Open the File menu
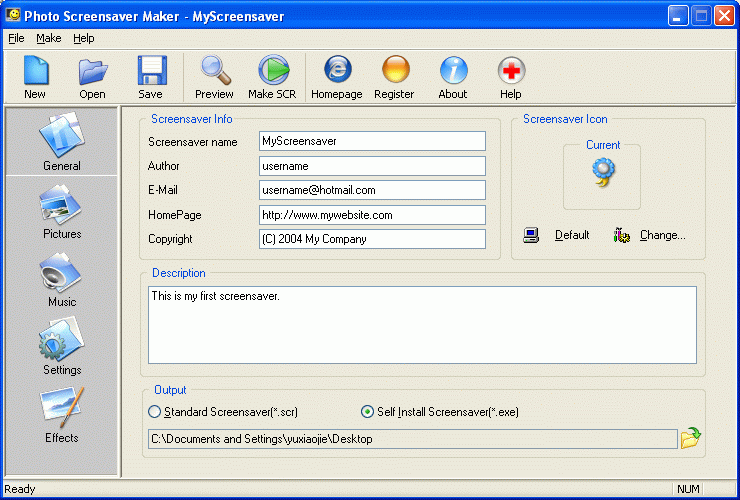Screen dimensions: 740x500 click(x=16, y=38)
